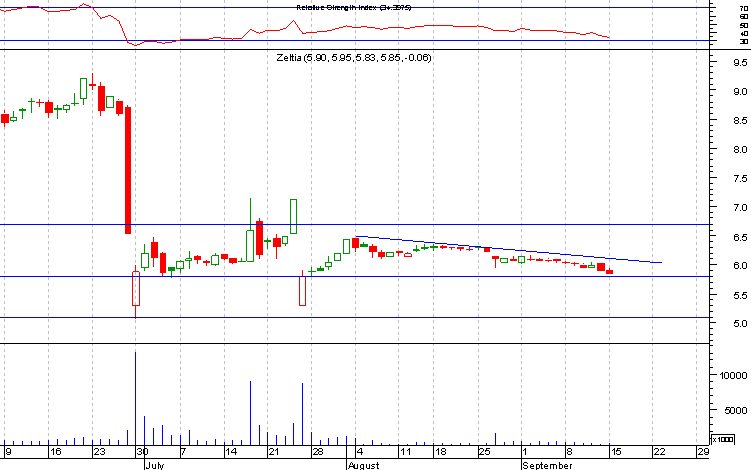Click the tallest volume bar near June 30

(x=135, y=399)
